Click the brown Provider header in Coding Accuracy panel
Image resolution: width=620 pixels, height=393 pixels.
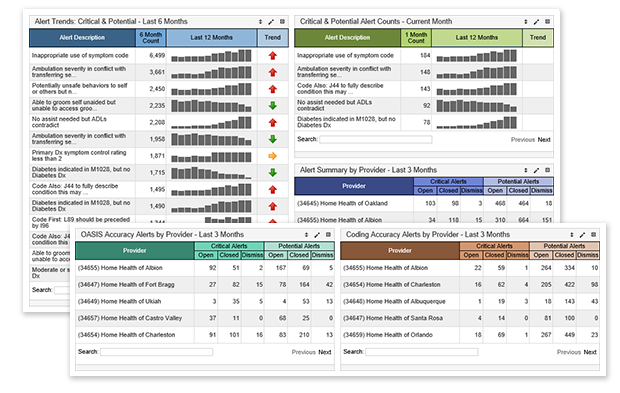[x=400, y=251]
